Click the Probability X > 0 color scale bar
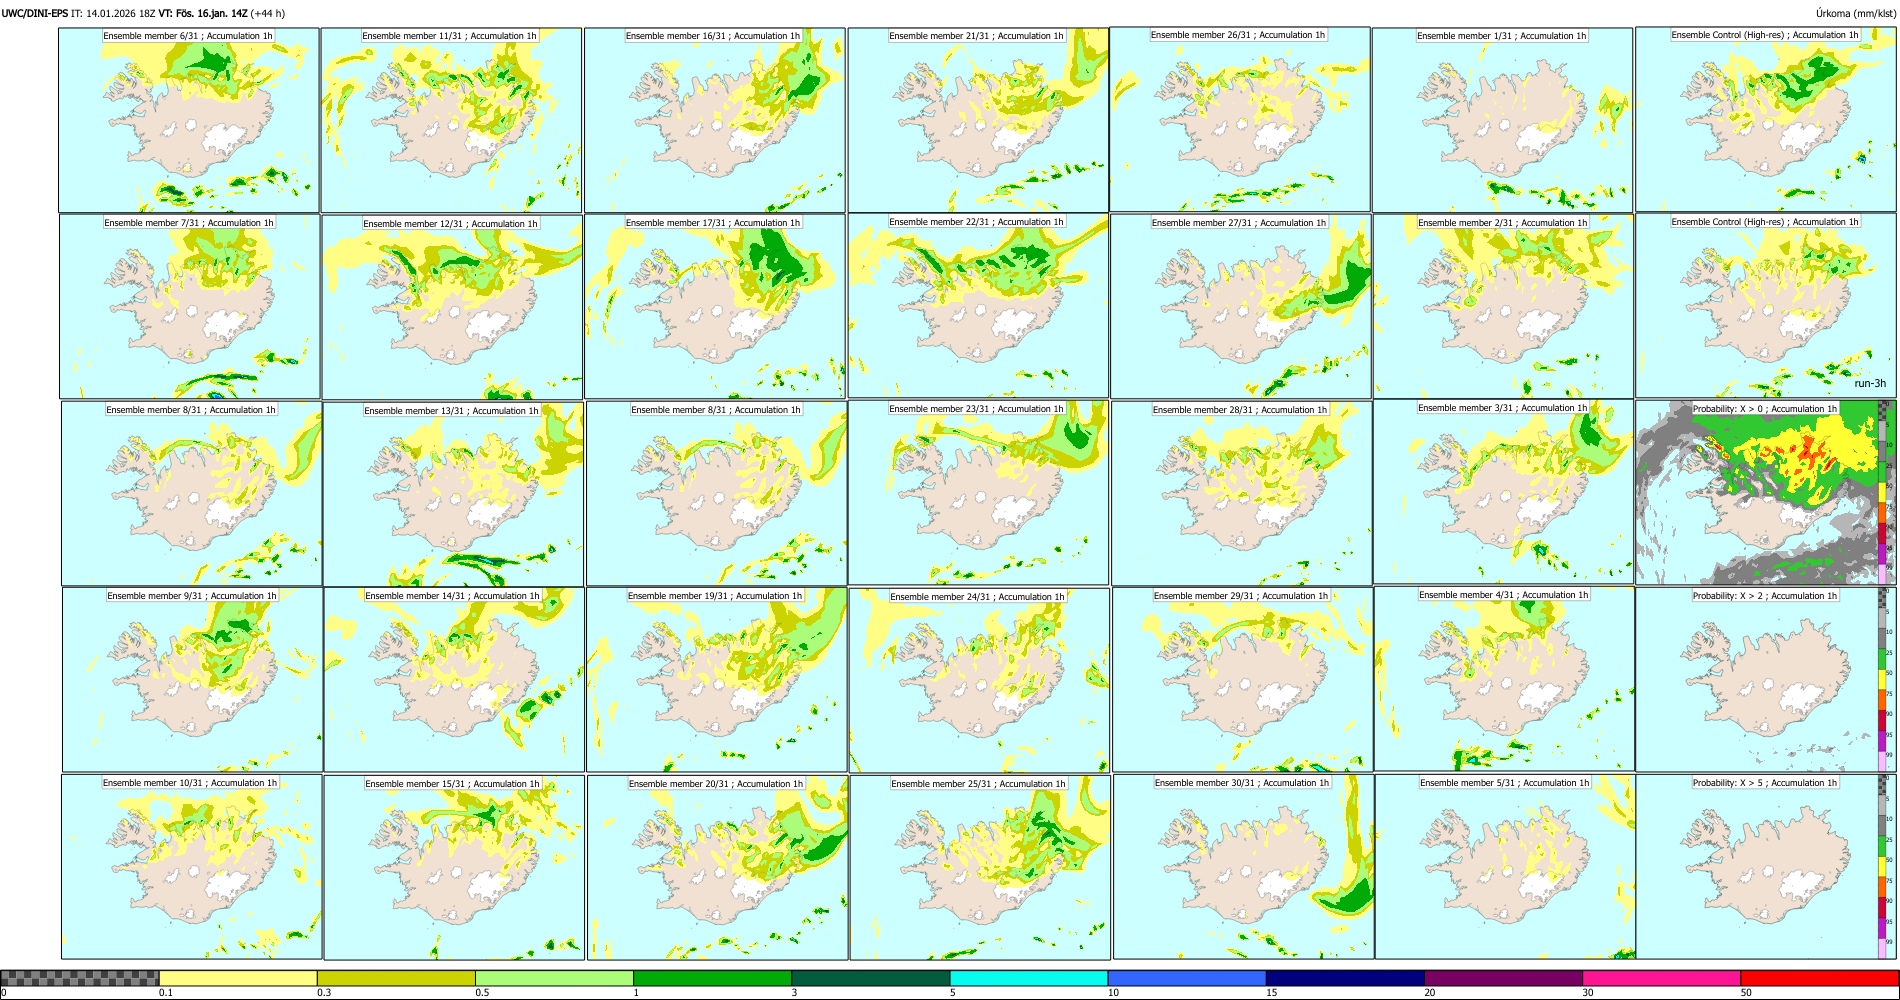Viewport: 1900px width, 1000px height. coord(1883,493)
